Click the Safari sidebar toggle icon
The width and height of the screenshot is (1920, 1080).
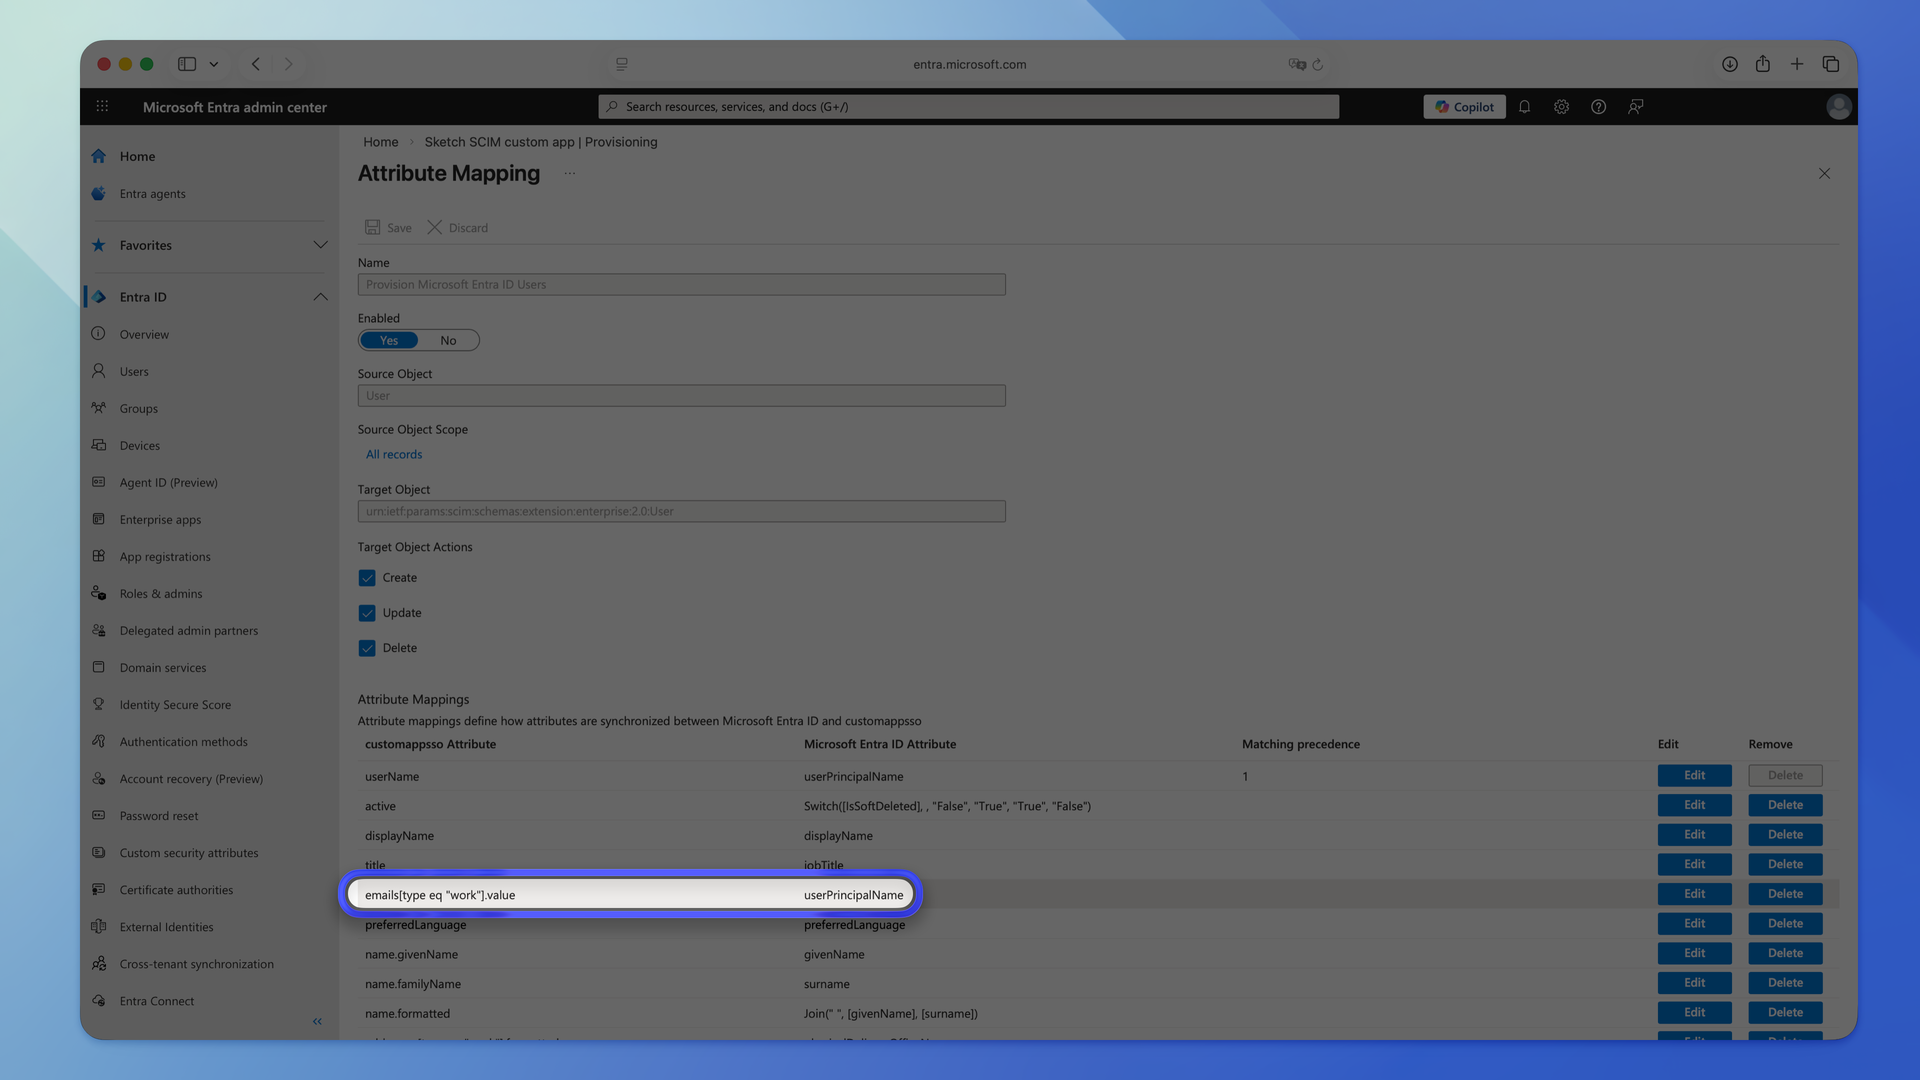point(187,64)
